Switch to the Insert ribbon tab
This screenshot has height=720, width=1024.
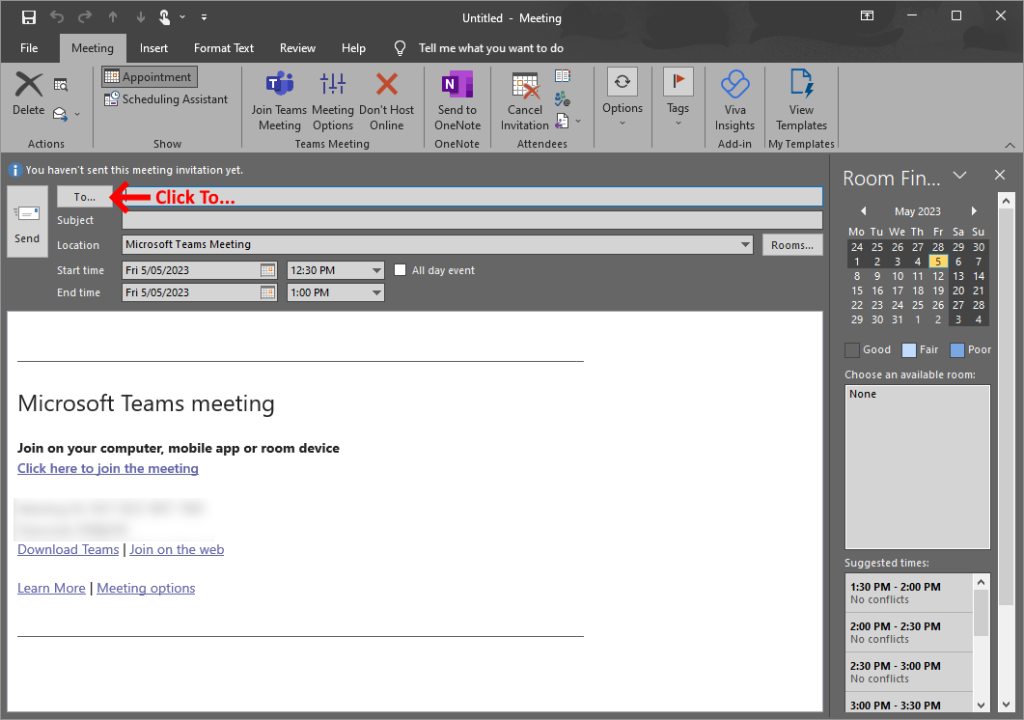[x=154, y=48]
